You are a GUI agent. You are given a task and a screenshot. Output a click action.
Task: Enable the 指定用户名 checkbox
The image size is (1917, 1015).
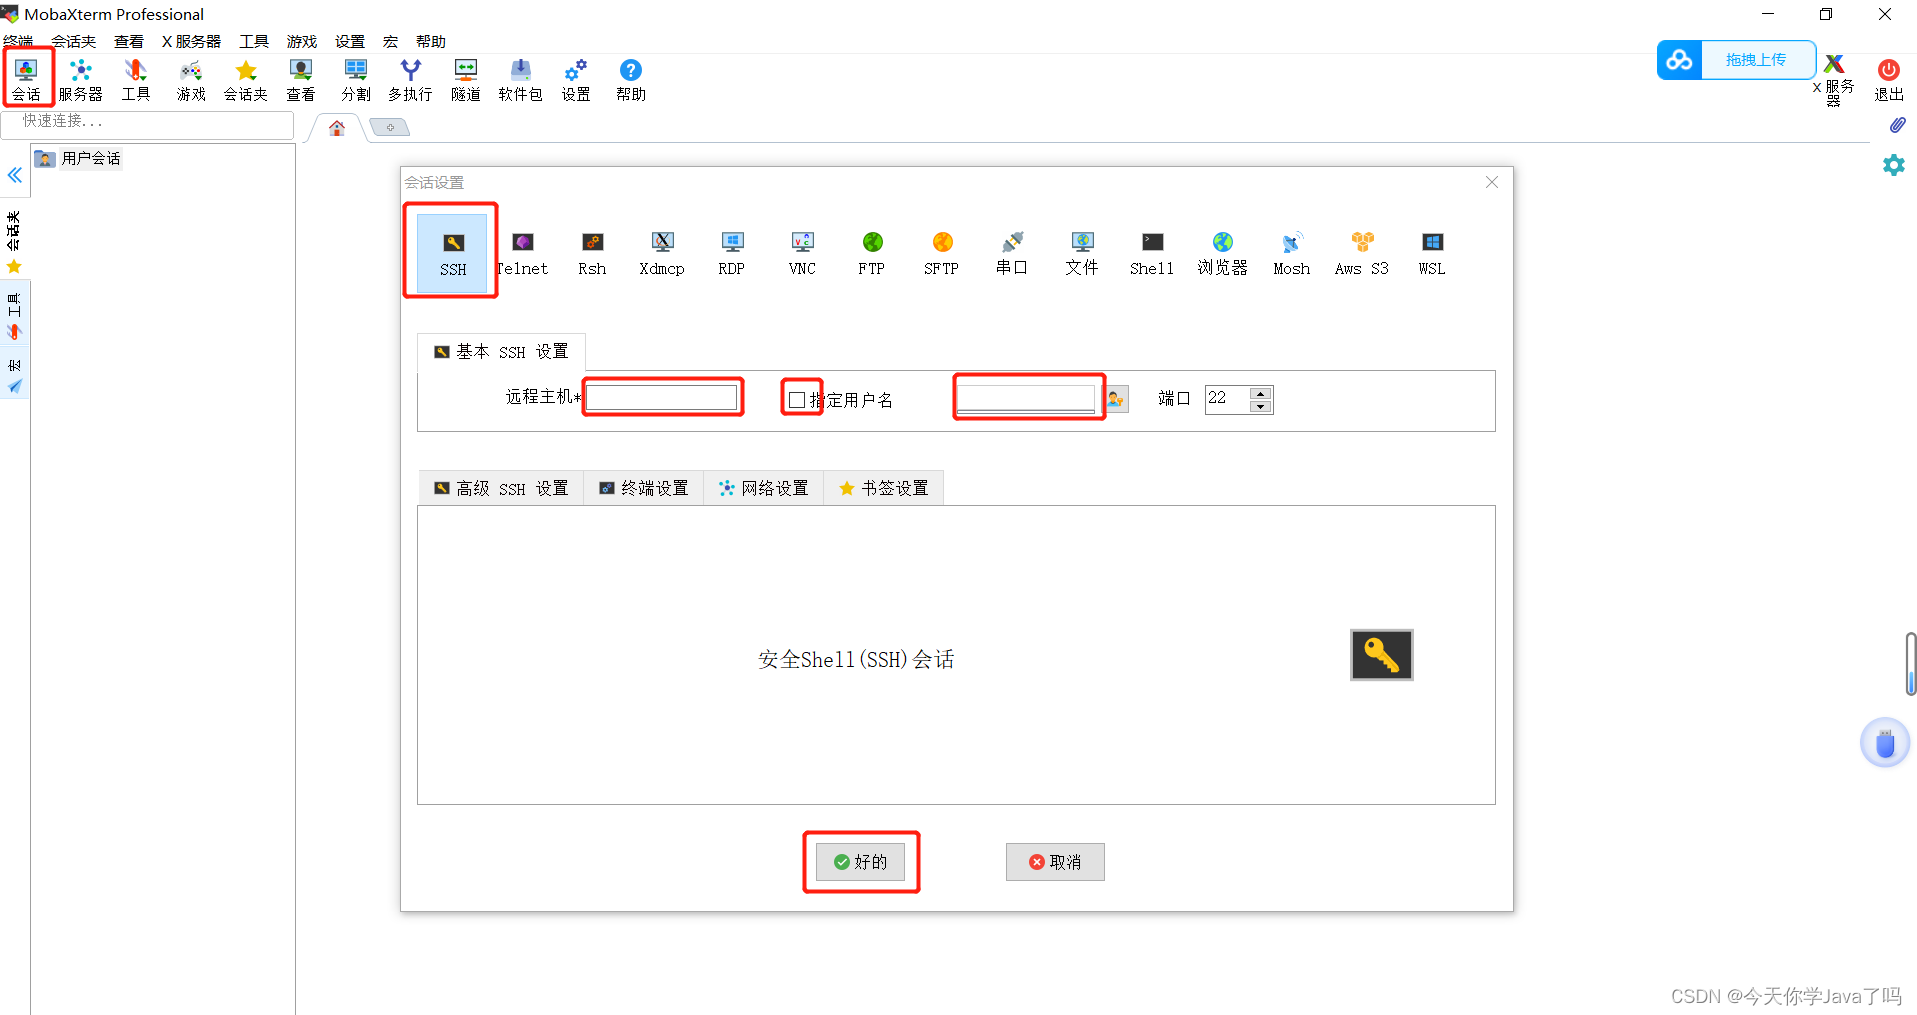tap(797, 400)
